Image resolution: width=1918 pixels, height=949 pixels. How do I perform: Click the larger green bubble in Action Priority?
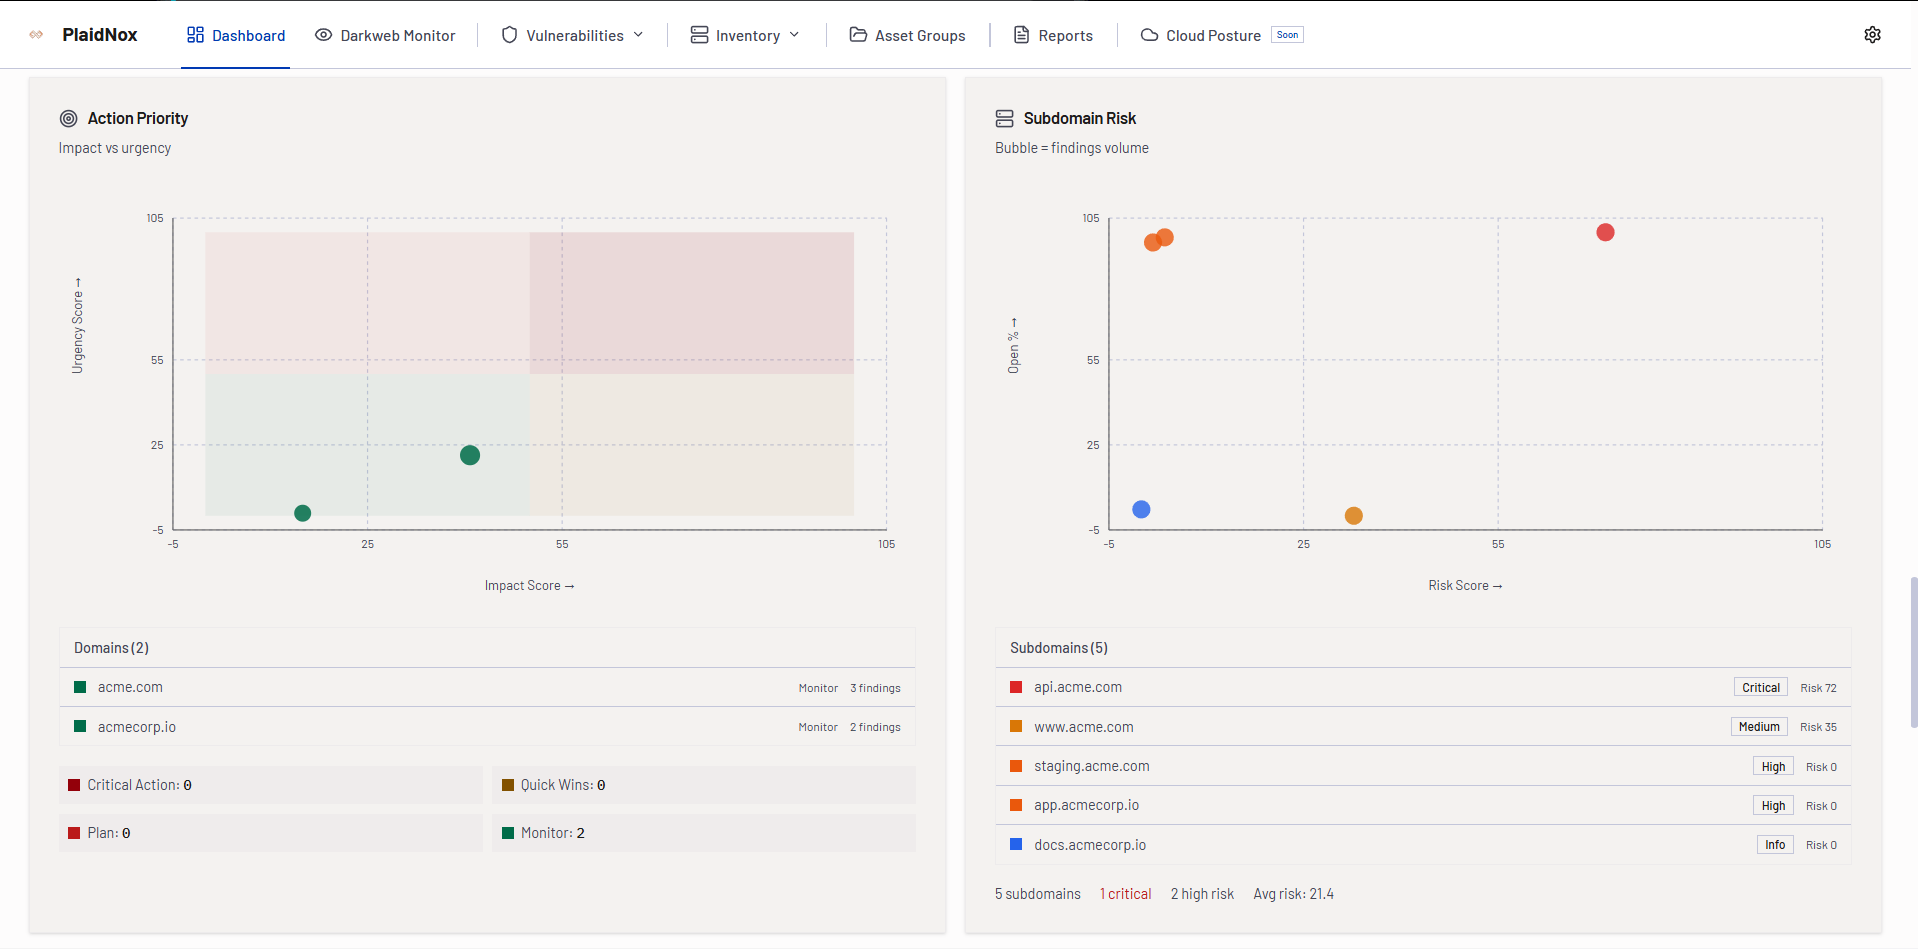(470, 455)
